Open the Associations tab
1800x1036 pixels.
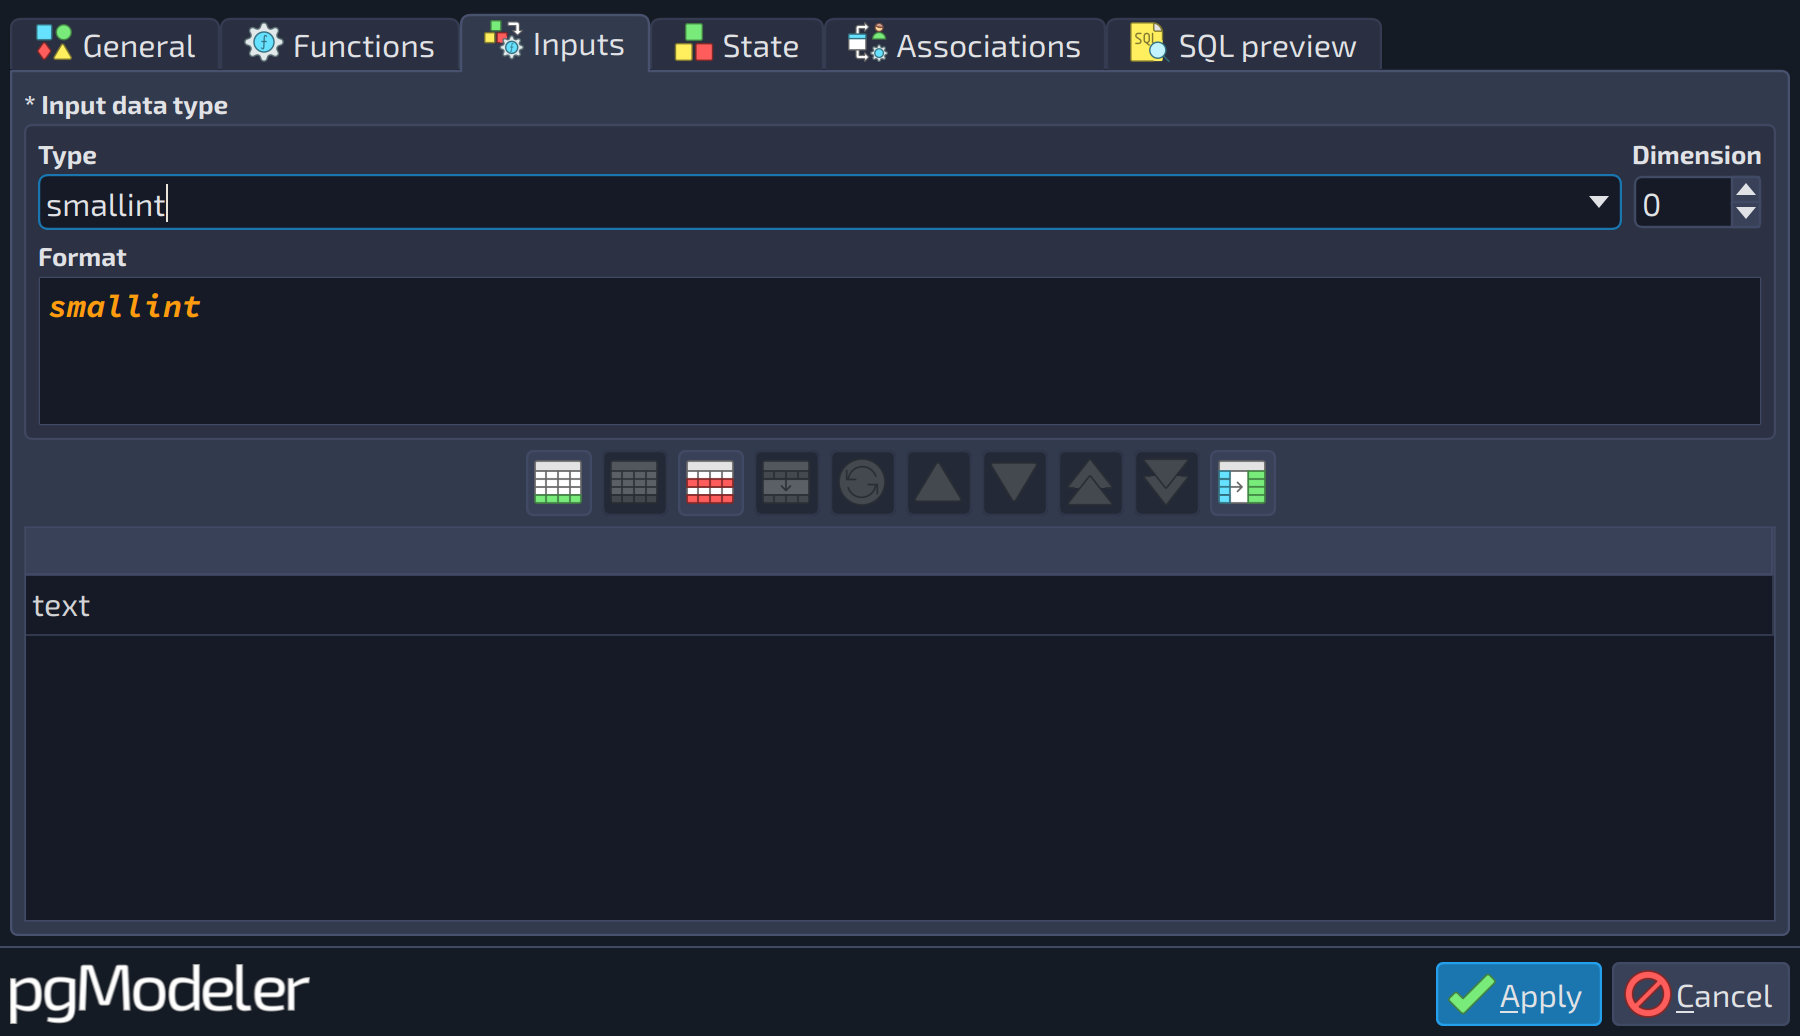(x=965, y=45)
